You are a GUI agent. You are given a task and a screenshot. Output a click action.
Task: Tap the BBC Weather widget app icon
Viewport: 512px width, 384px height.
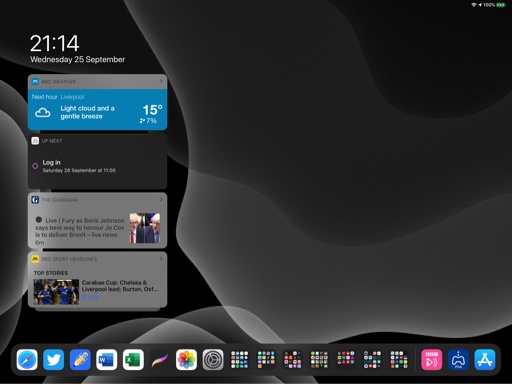35,82
